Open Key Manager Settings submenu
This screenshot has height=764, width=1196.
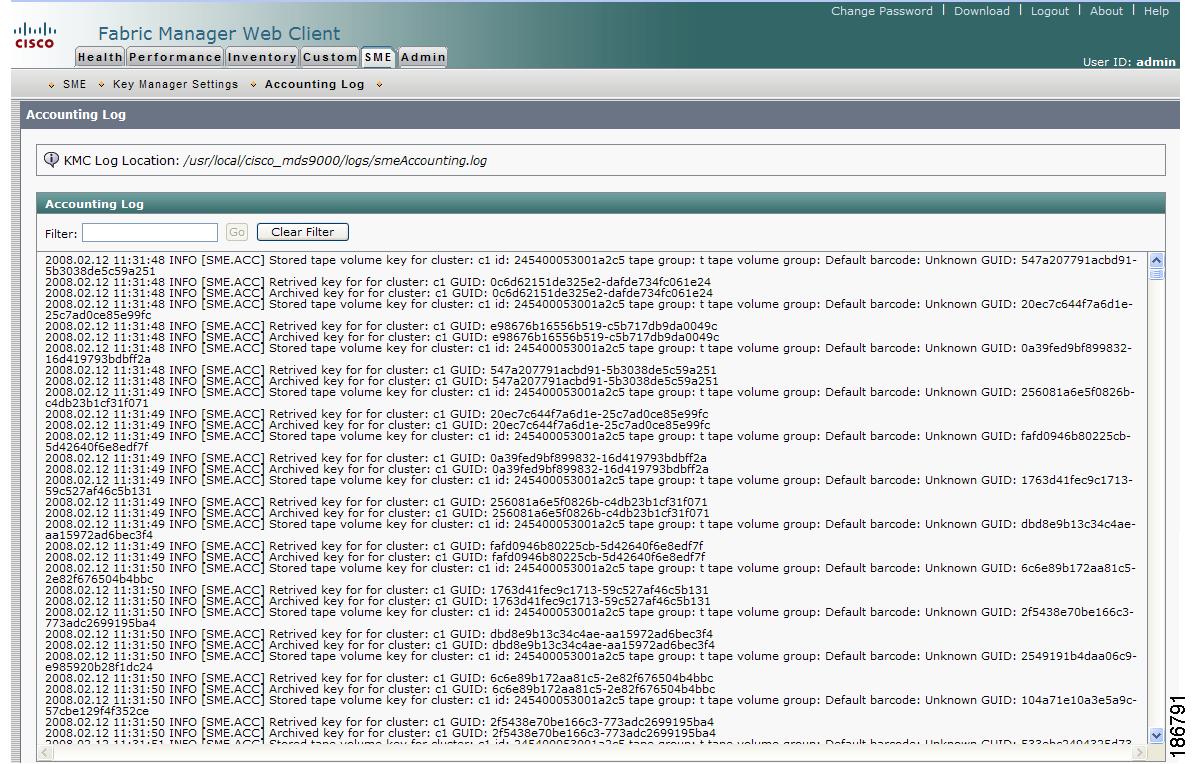175,84
